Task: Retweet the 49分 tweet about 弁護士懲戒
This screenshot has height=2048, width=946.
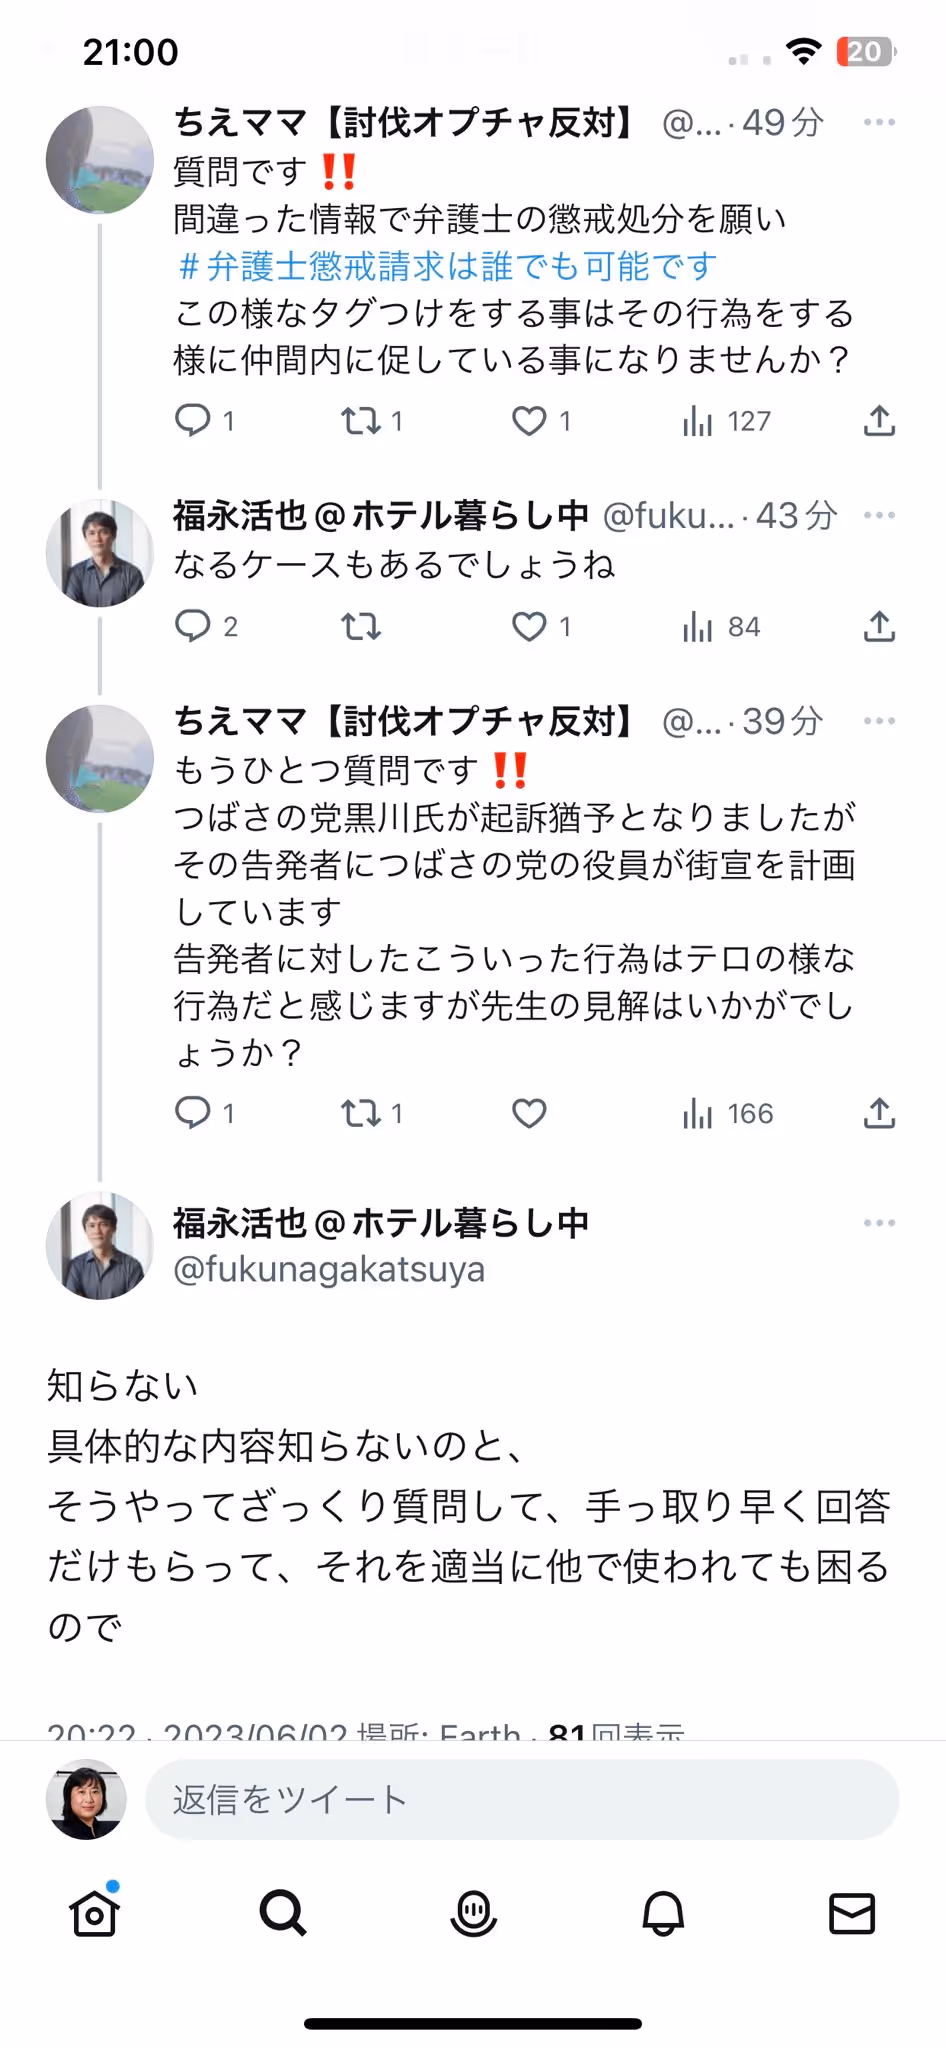Action: [x=361, y=421]
